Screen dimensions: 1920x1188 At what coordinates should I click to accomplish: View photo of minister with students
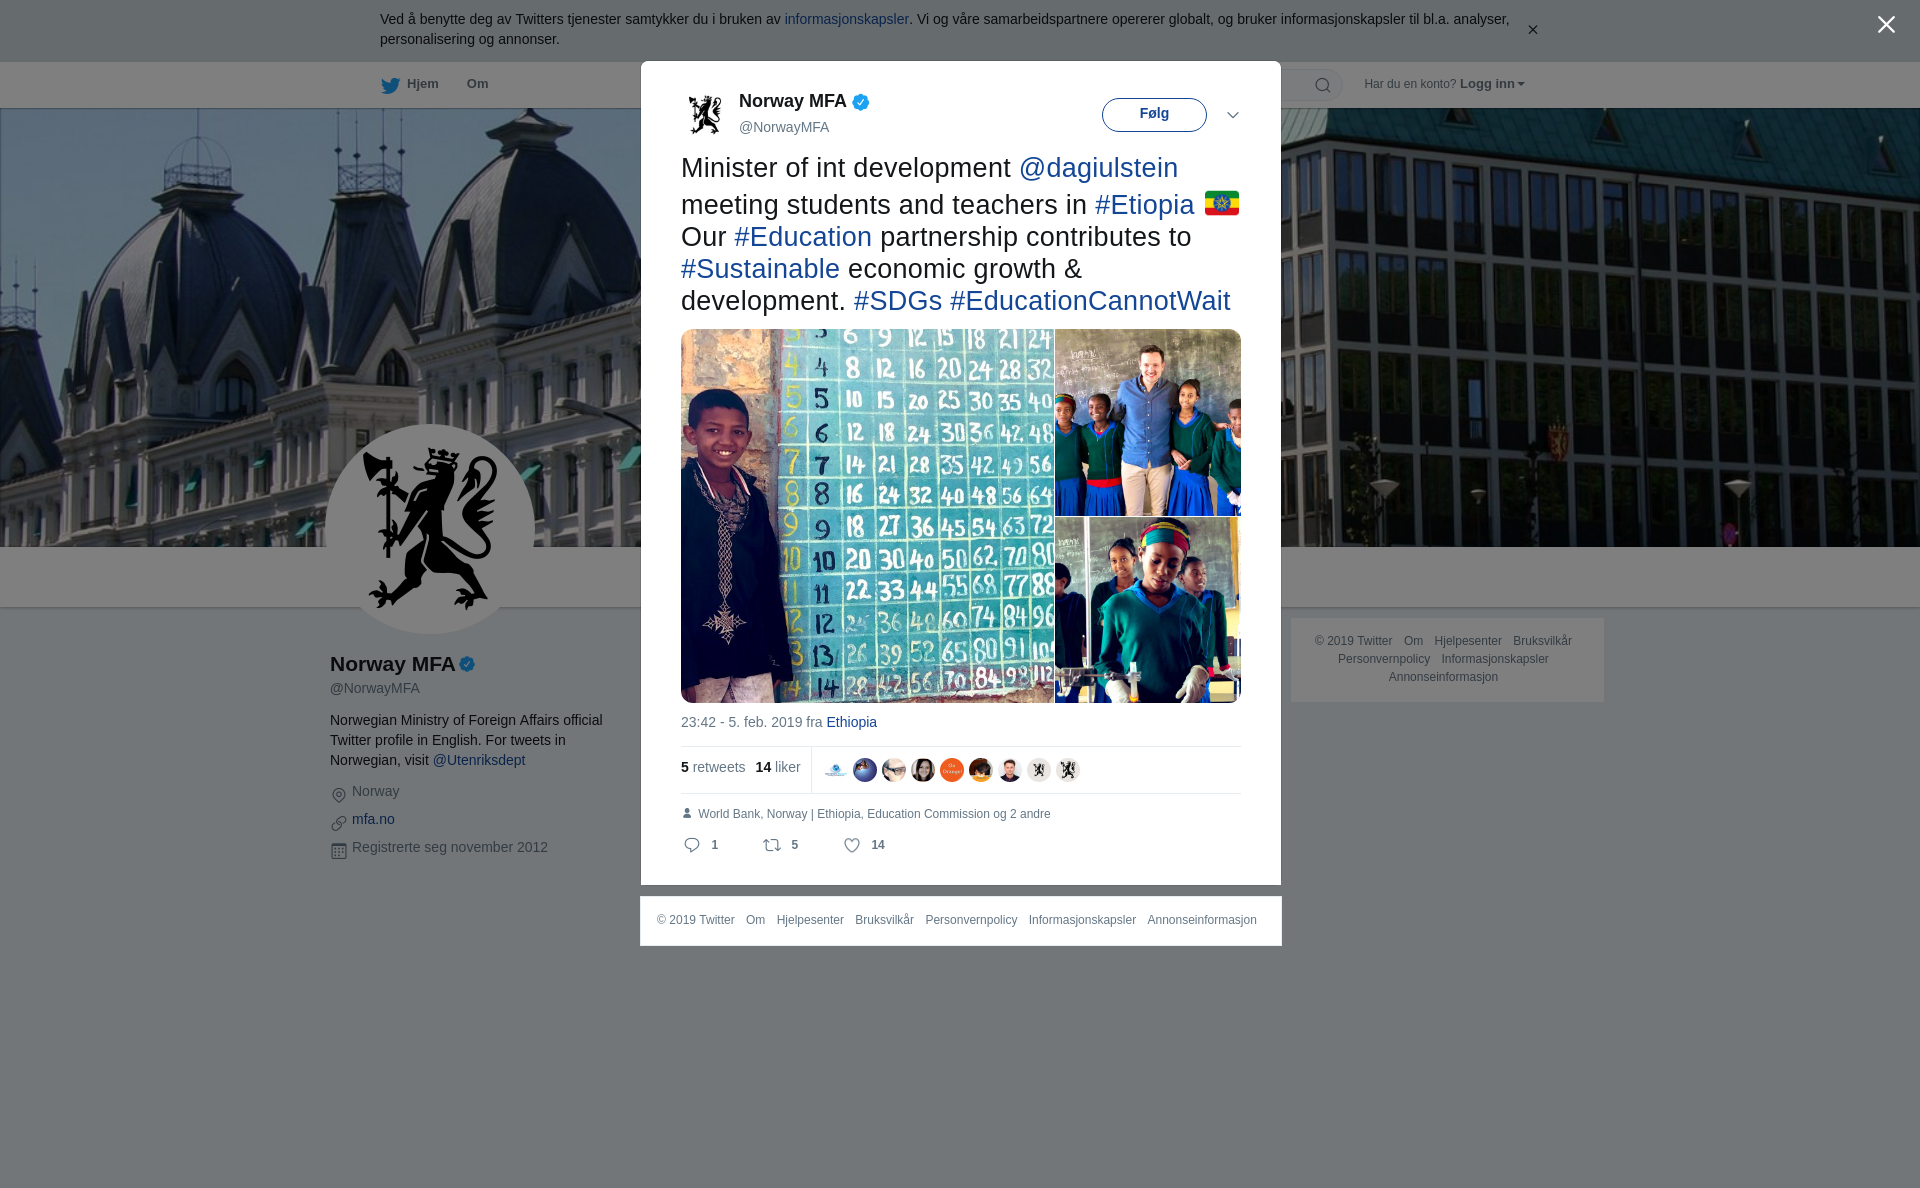click(x=1148, y=422)
